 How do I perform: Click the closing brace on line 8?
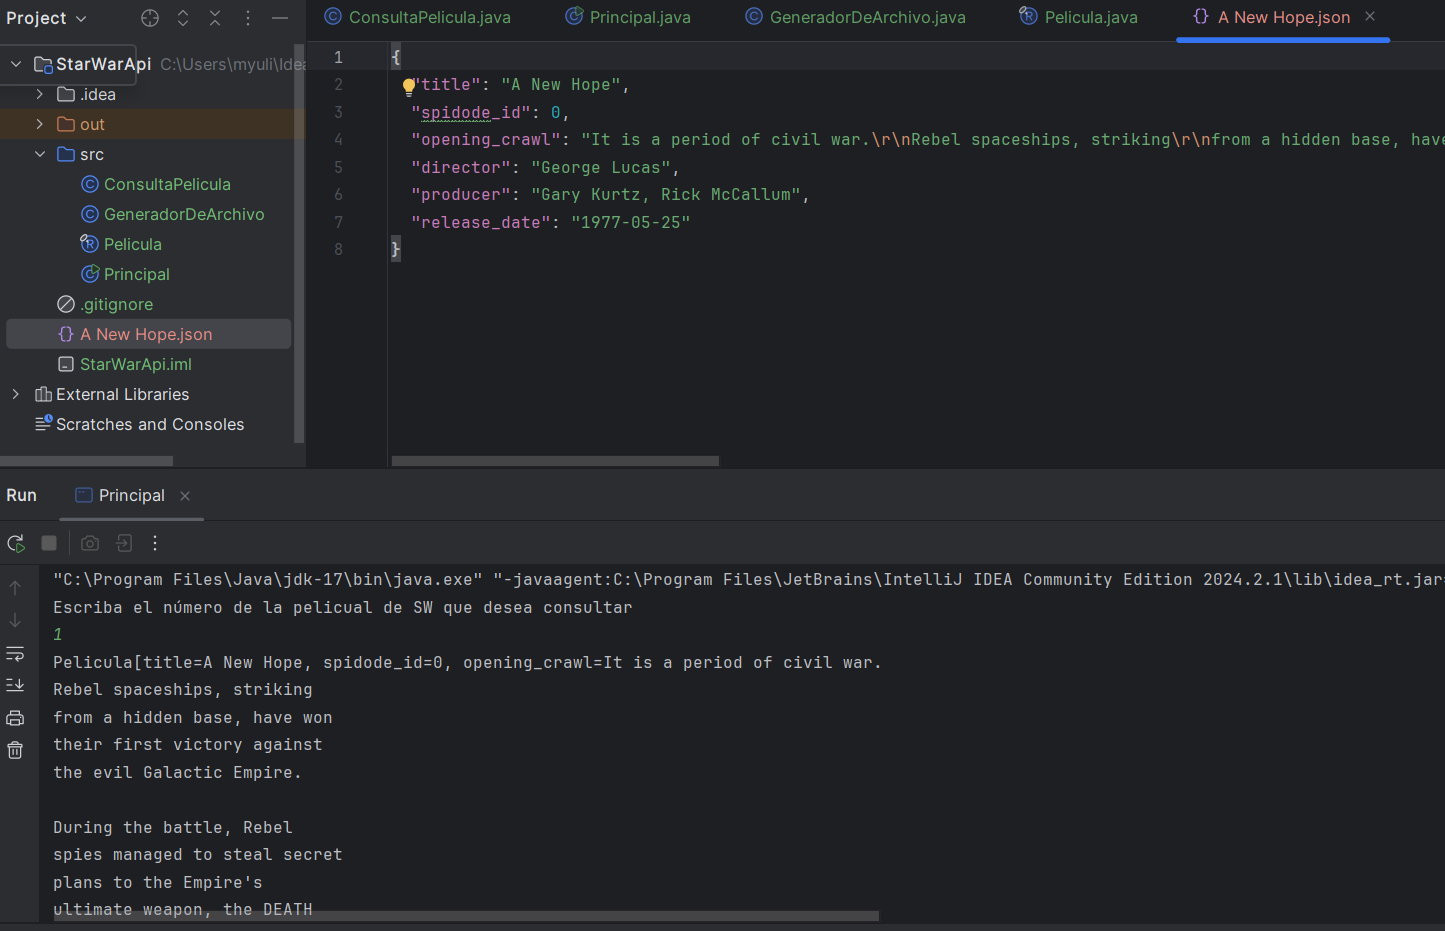pos(396,250)
